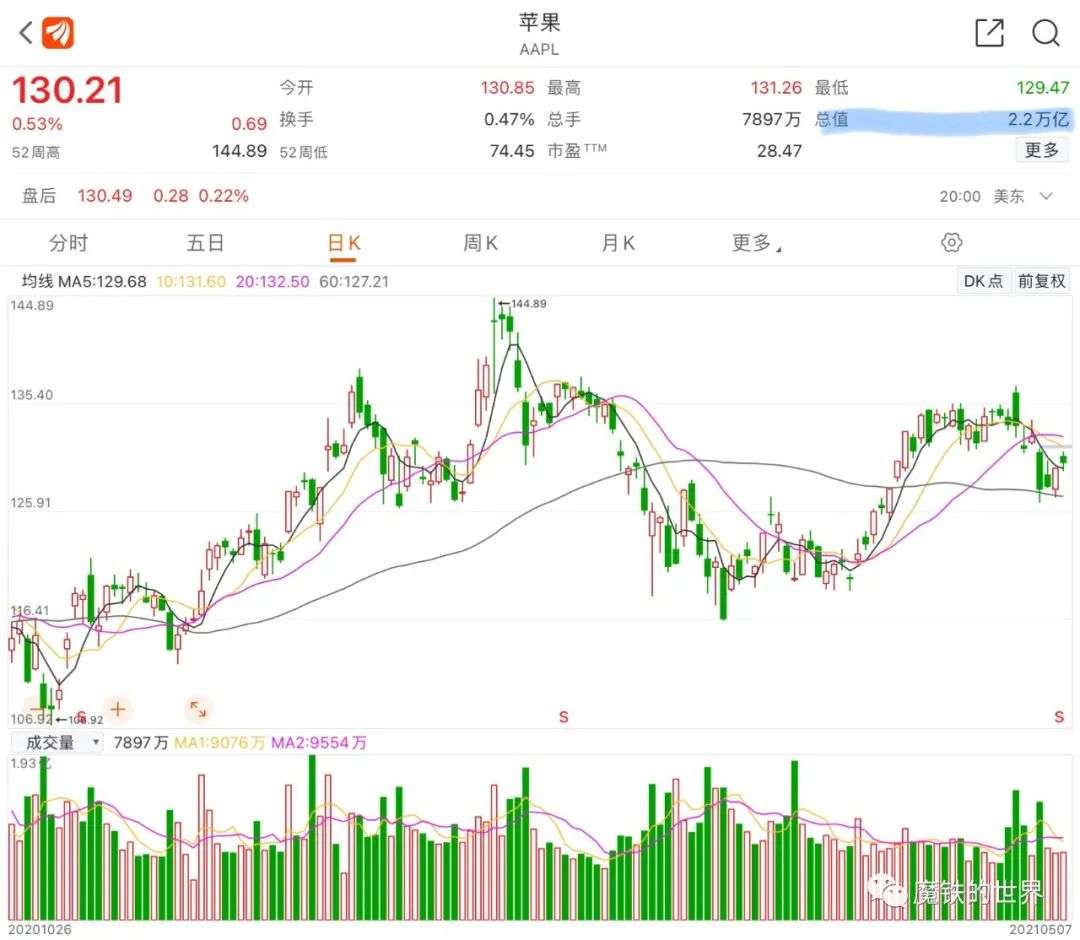Zoom in chart with plus icon
The image size is (1080, 940).
pos(117,710)
